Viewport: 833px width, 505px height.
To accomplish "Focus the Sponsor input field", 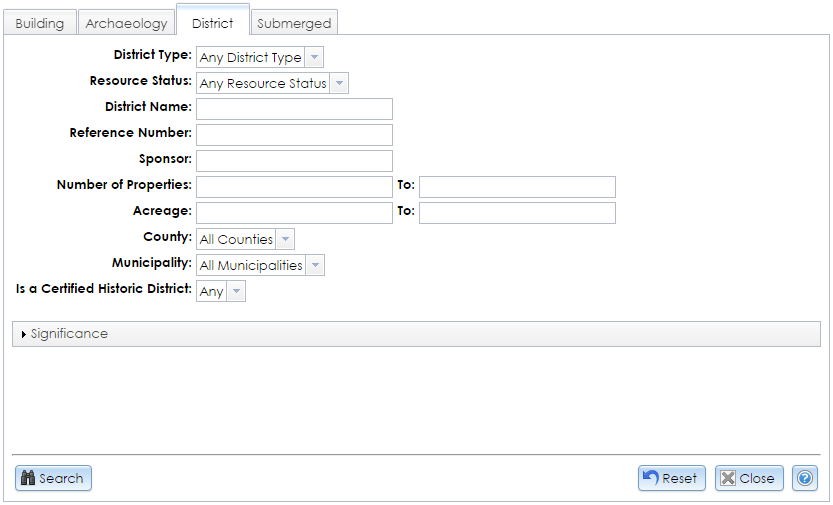I will 294,161.
